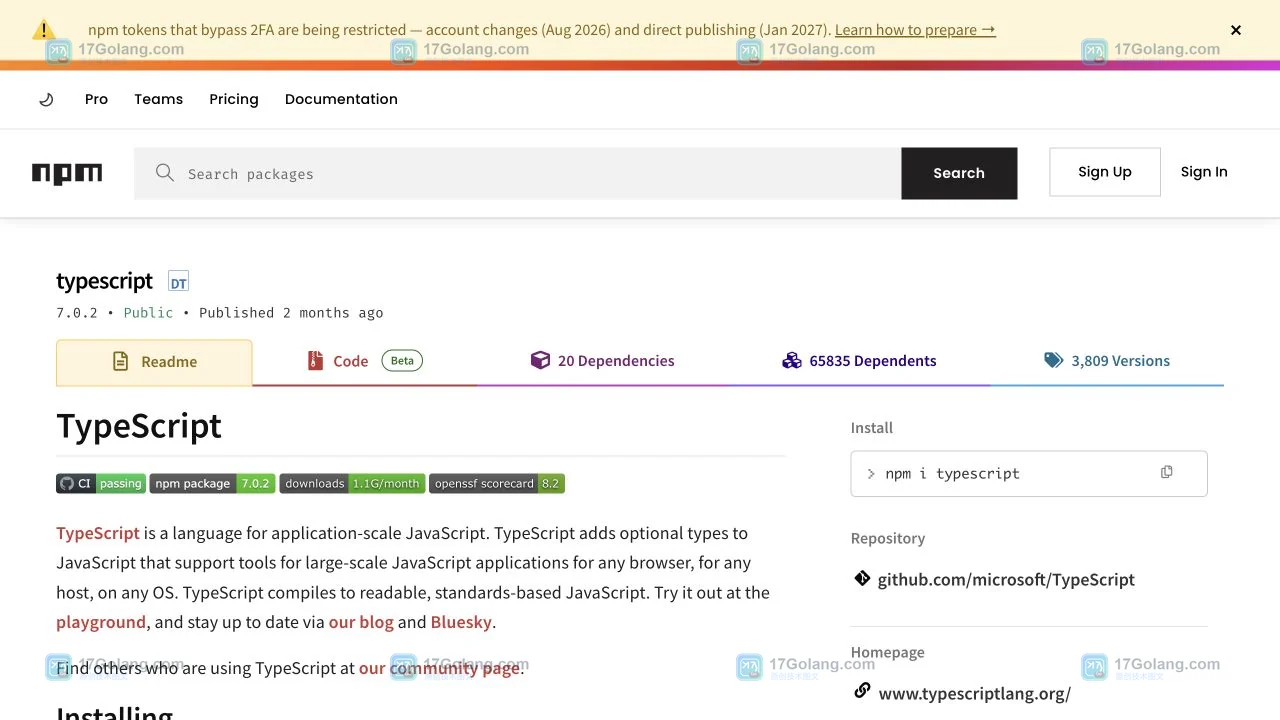
Task: Click the downloads 1.1G/month badge
Action: click(x=352, y=483)
